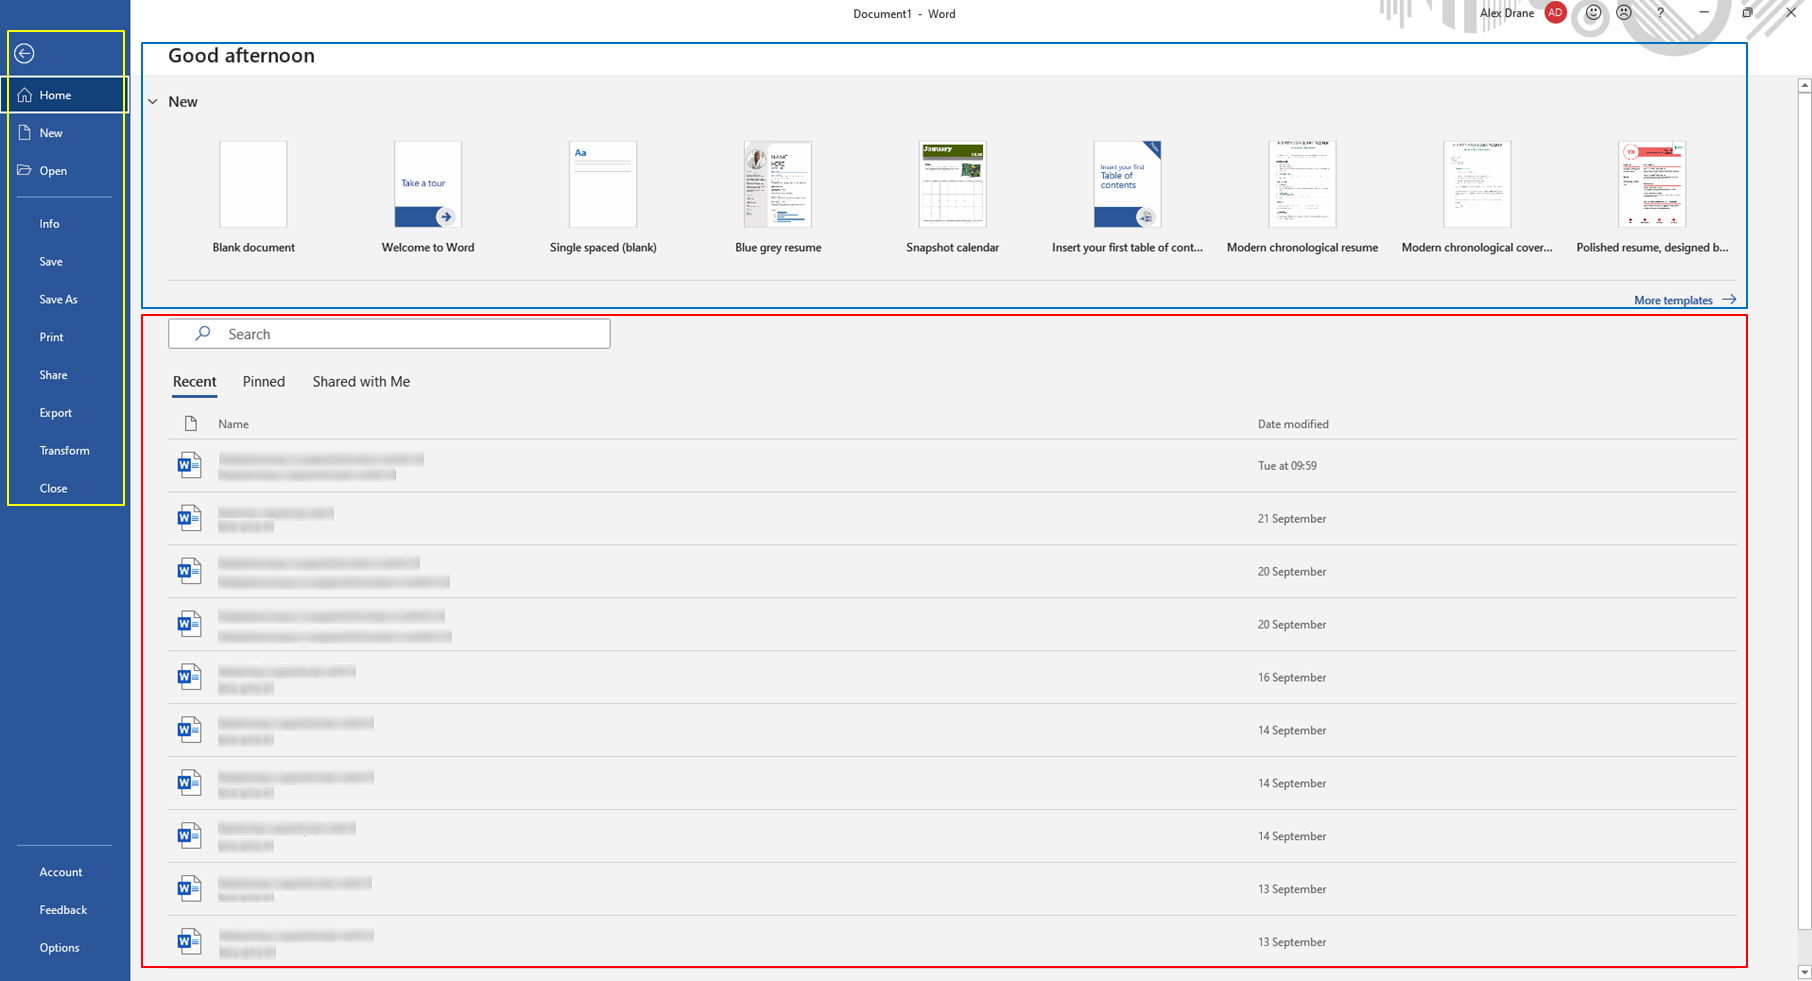
Task: Open Options at the sidebar bottom
Action: coord(59,948)
